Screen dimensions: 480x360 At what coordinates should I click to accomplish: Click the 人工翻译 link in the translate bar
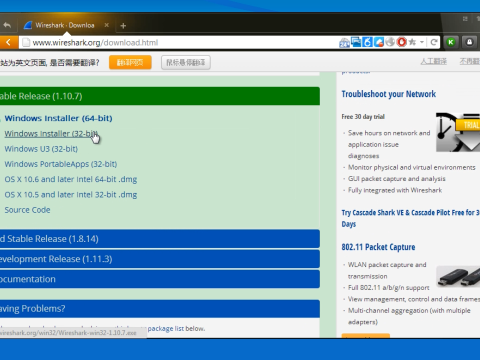433,61
